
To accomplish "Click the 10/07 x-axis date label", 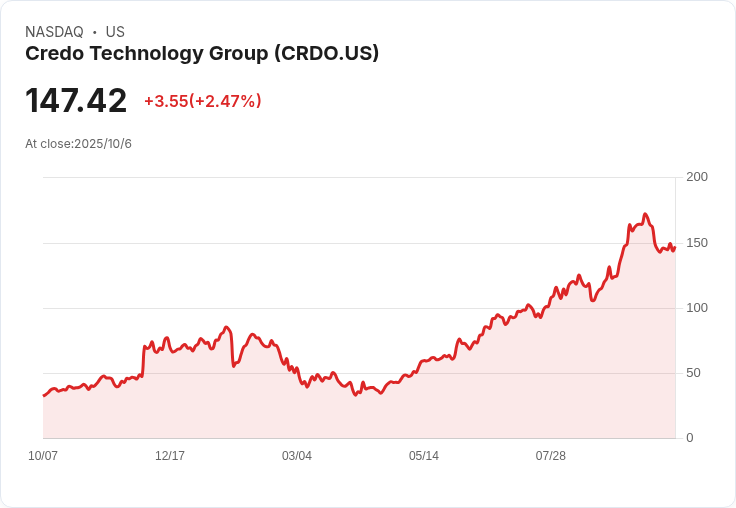I will click(x=43, y=456).
